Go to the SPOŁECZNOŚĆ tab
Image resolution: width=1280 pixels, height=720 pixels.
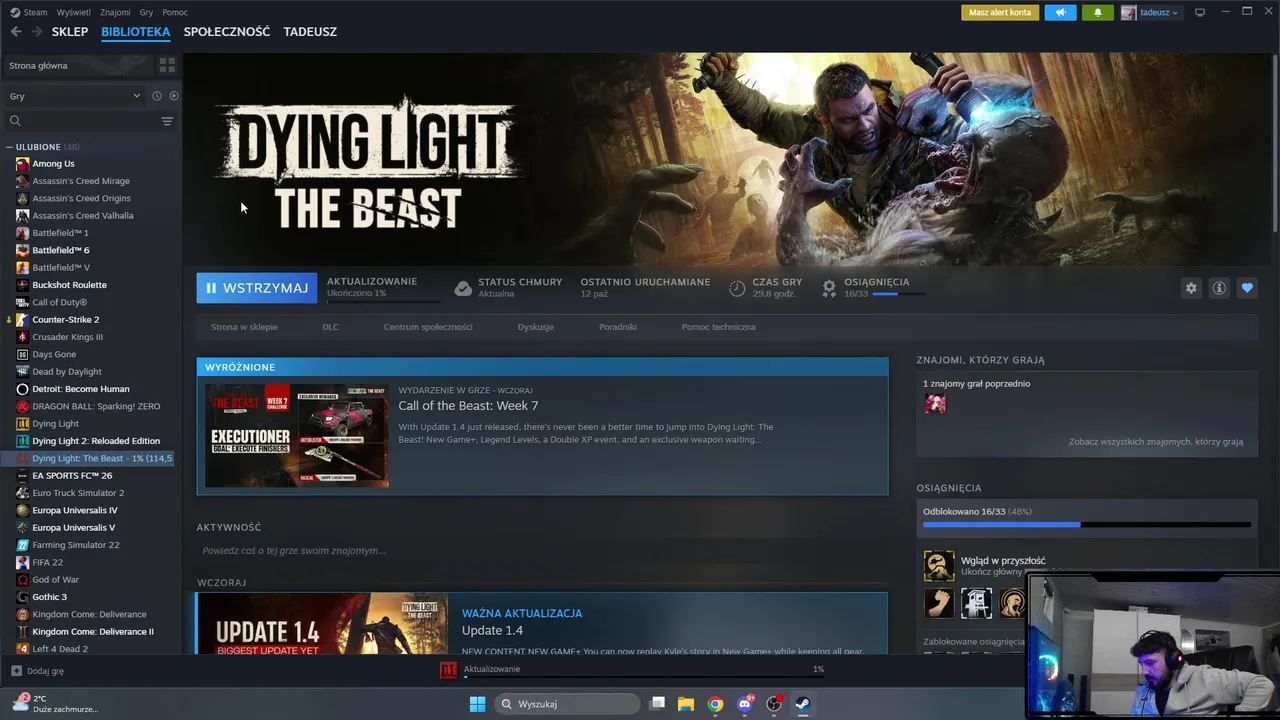[227, 31]
